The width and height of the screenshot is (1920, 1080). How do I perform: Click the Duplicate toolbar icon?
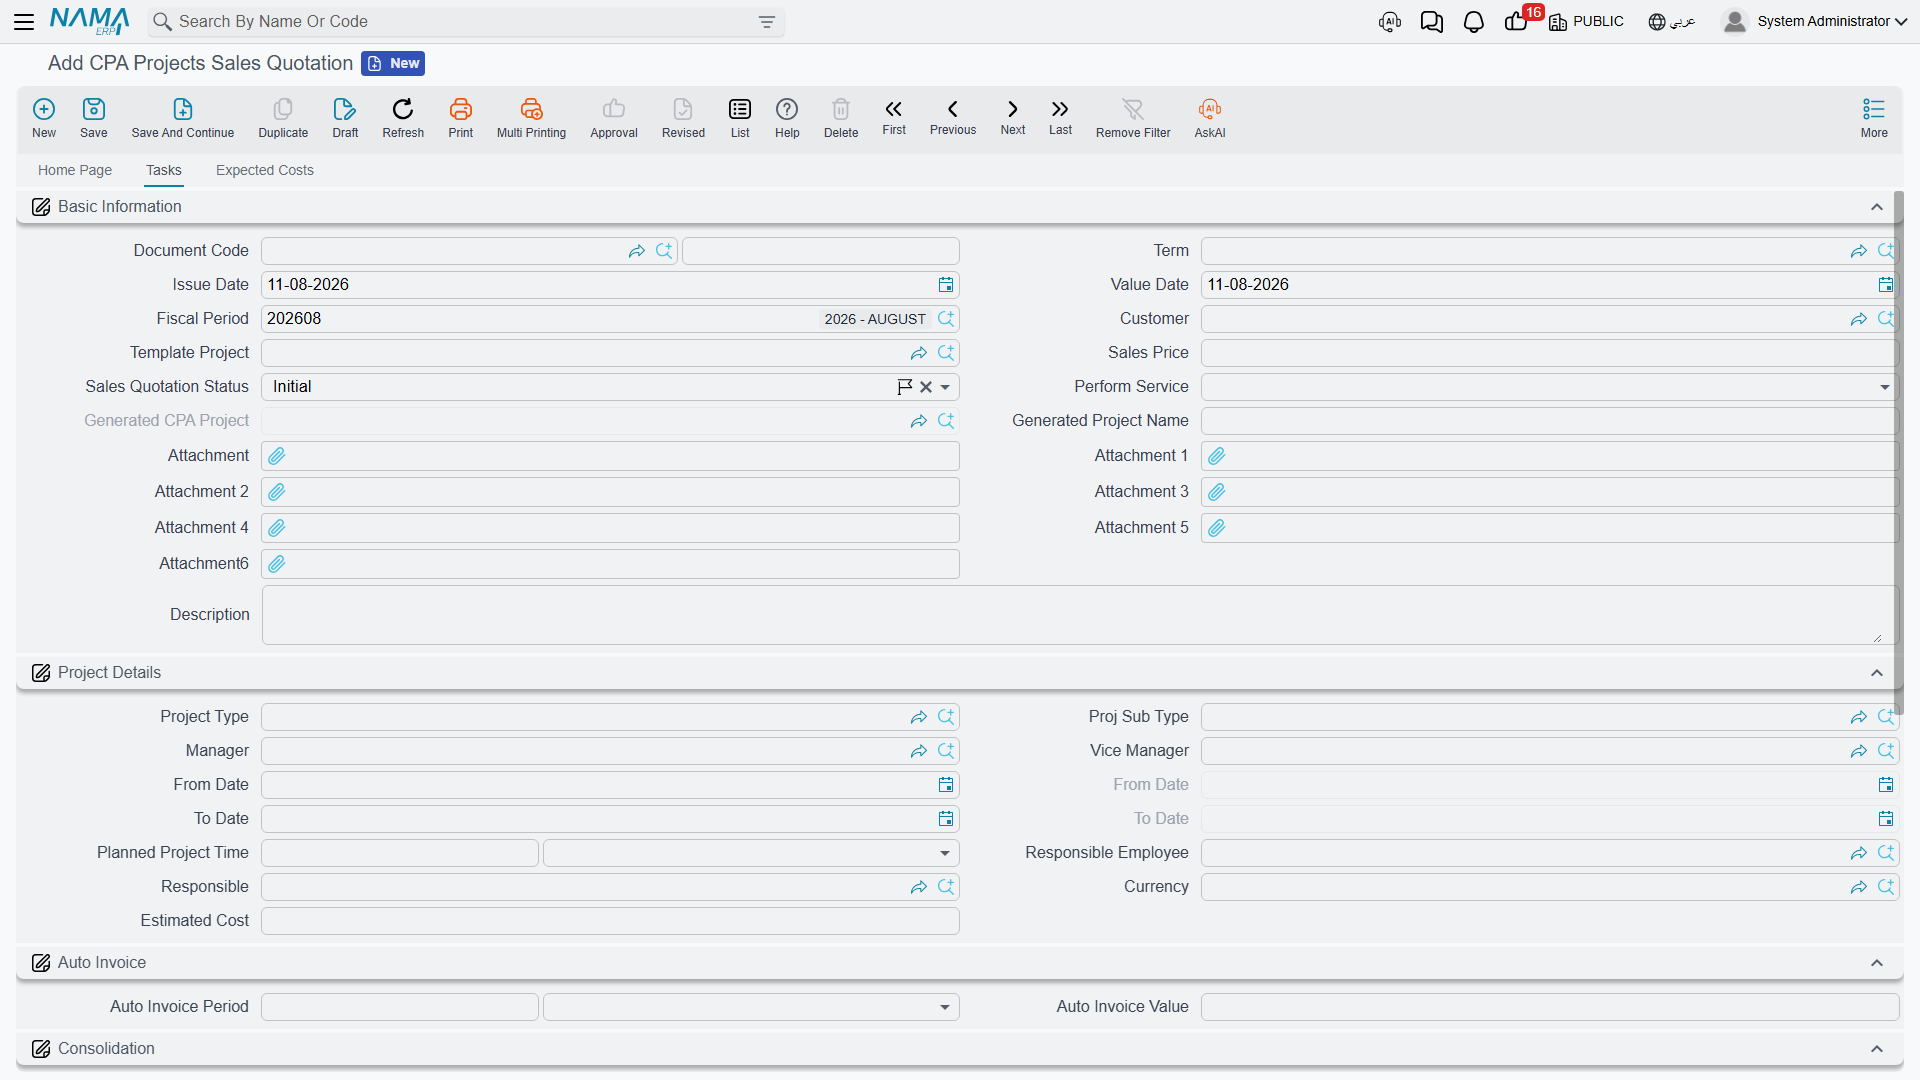point(283,118)
